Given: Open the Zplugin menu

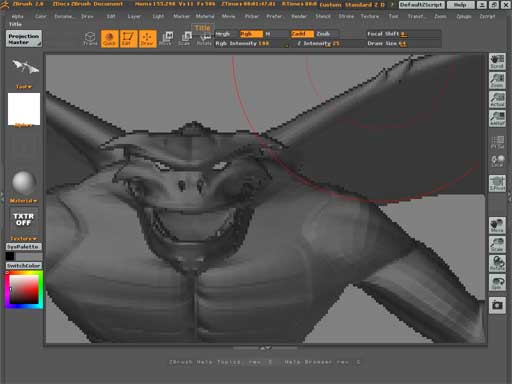Looking at the screenshot, I should [464, 16].
